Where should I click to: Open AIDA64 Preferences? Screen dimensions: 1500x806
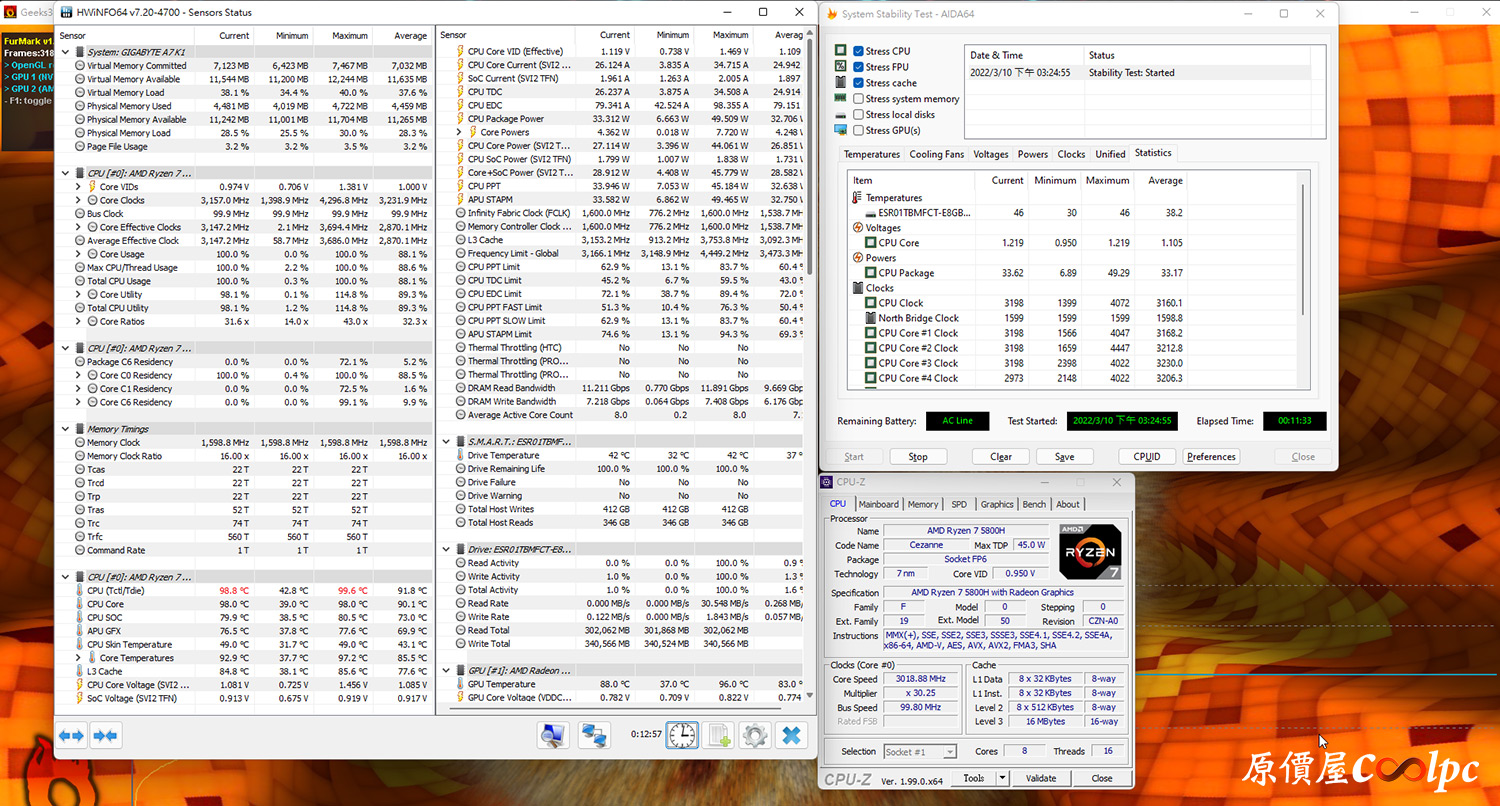click(x=1212, y=457)
